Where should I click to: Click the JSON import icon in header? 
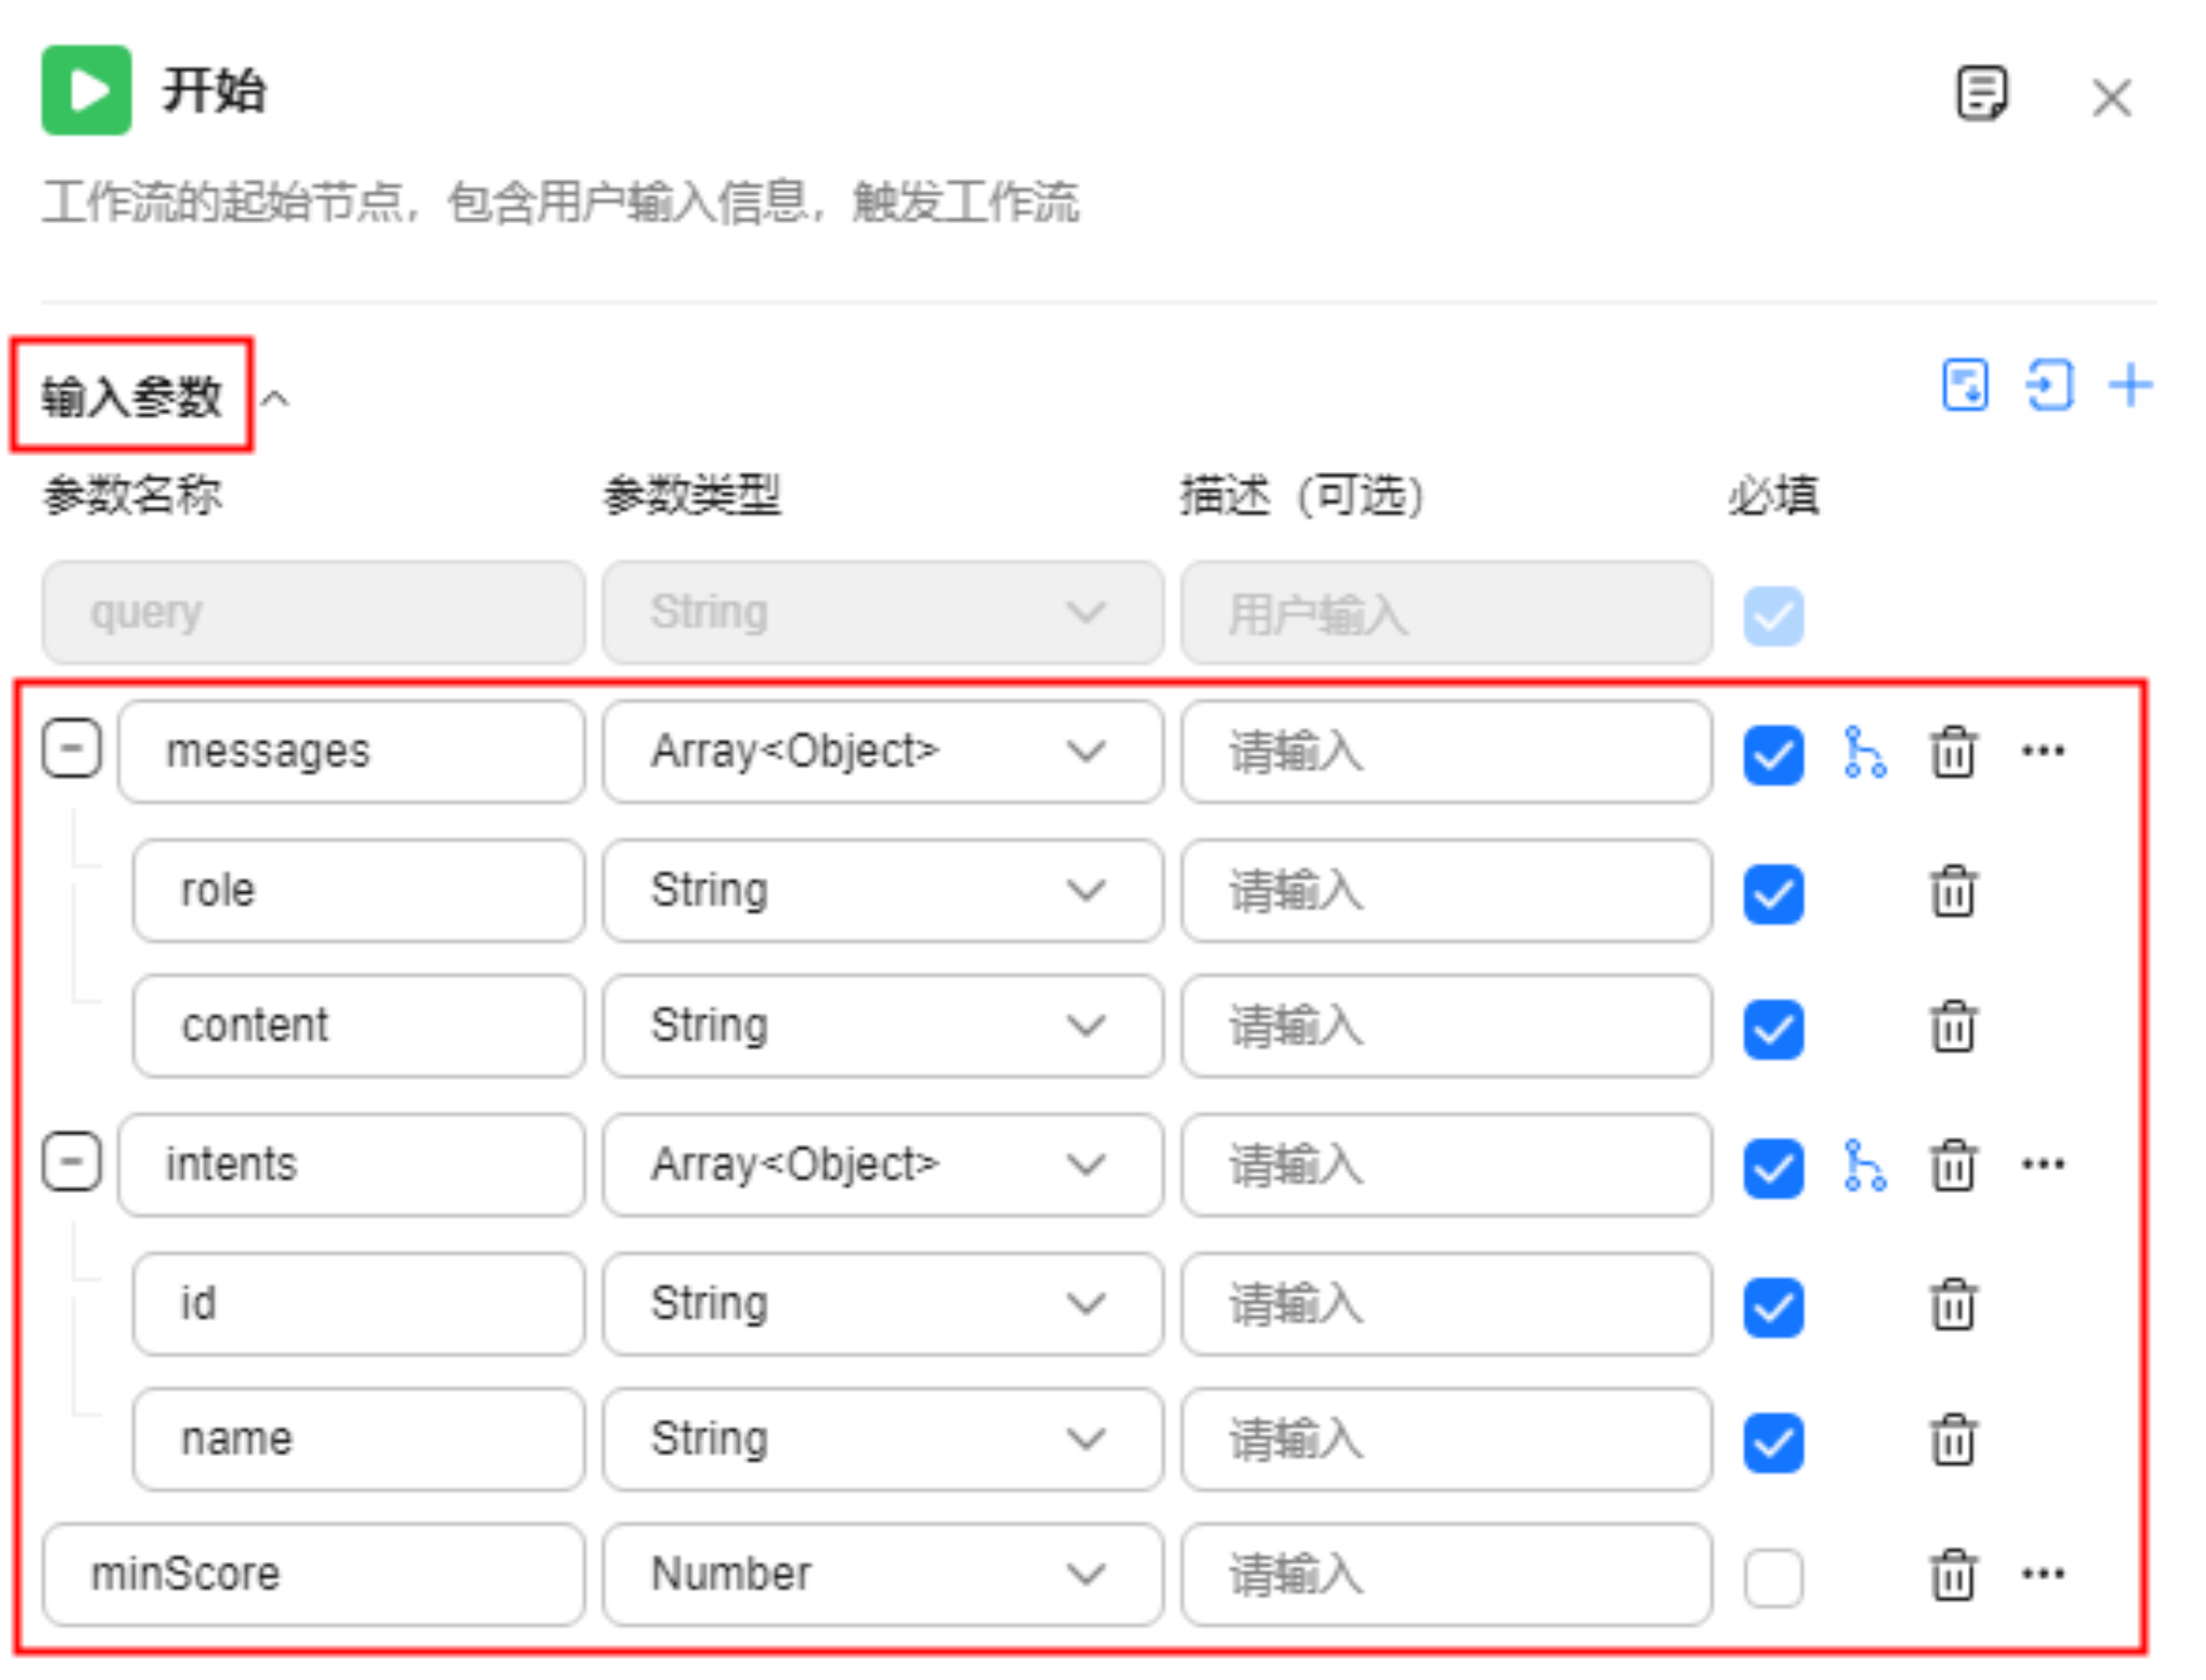click(x=1965, y=385)
